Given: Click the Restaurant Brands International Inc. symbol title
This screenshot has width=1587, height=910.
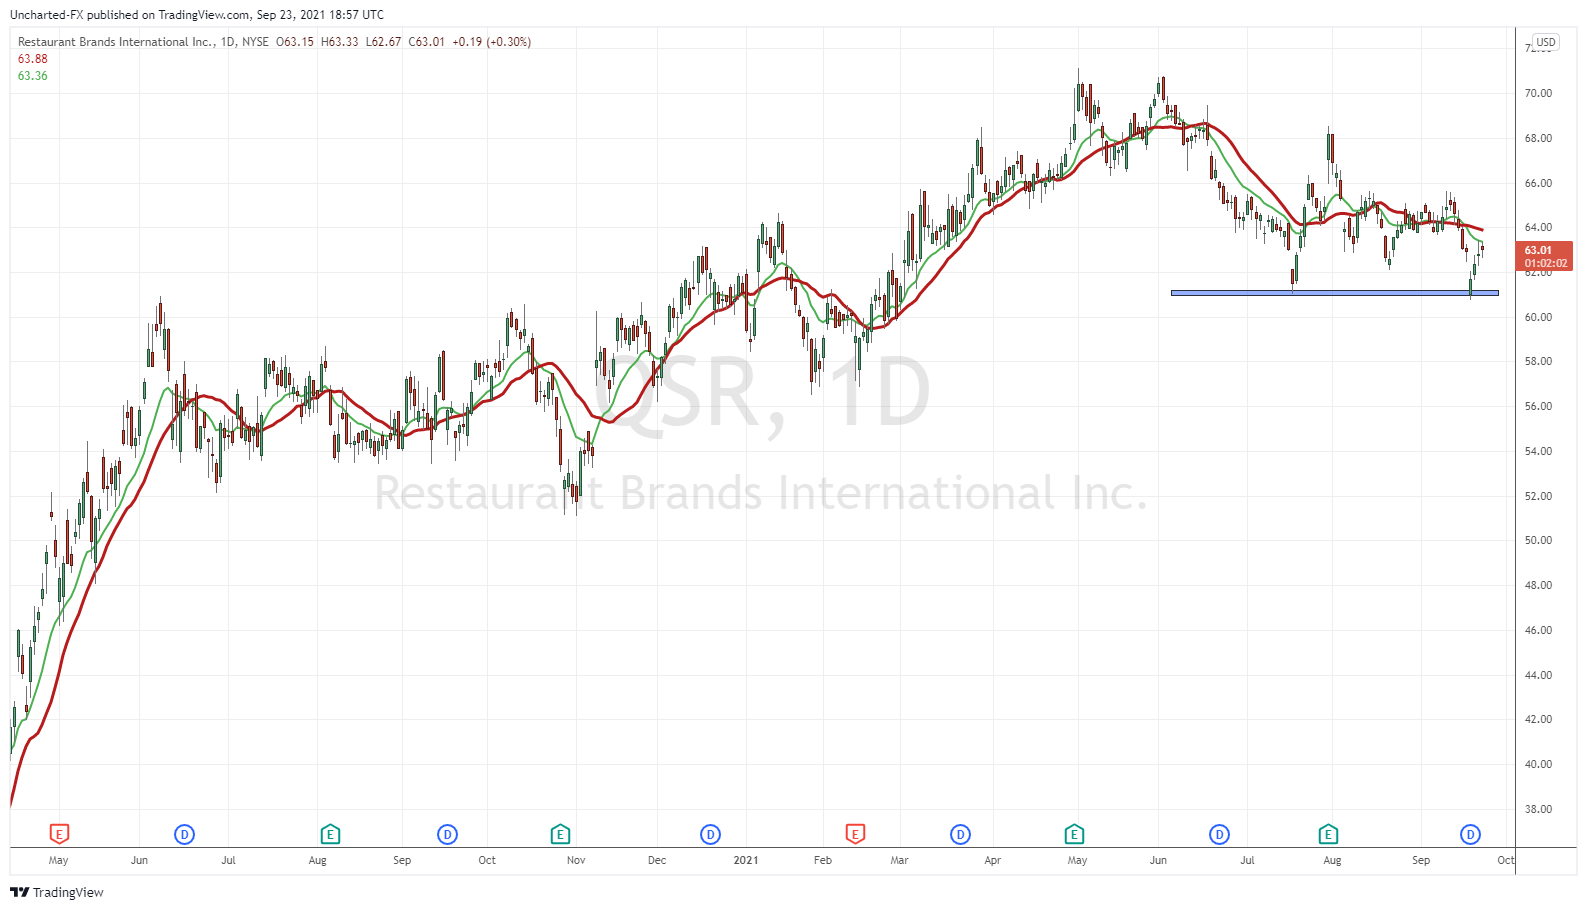Looking at the screenshot, I should (115, 42).
